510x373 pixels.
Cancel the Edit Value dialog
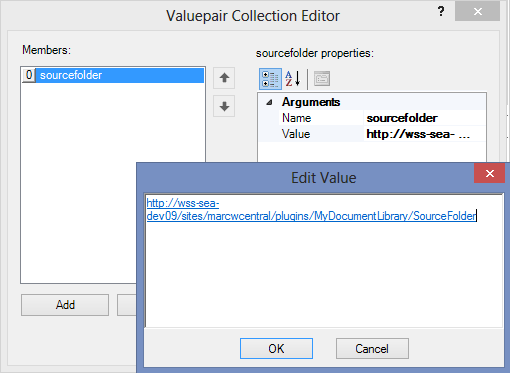click(372, 349)
